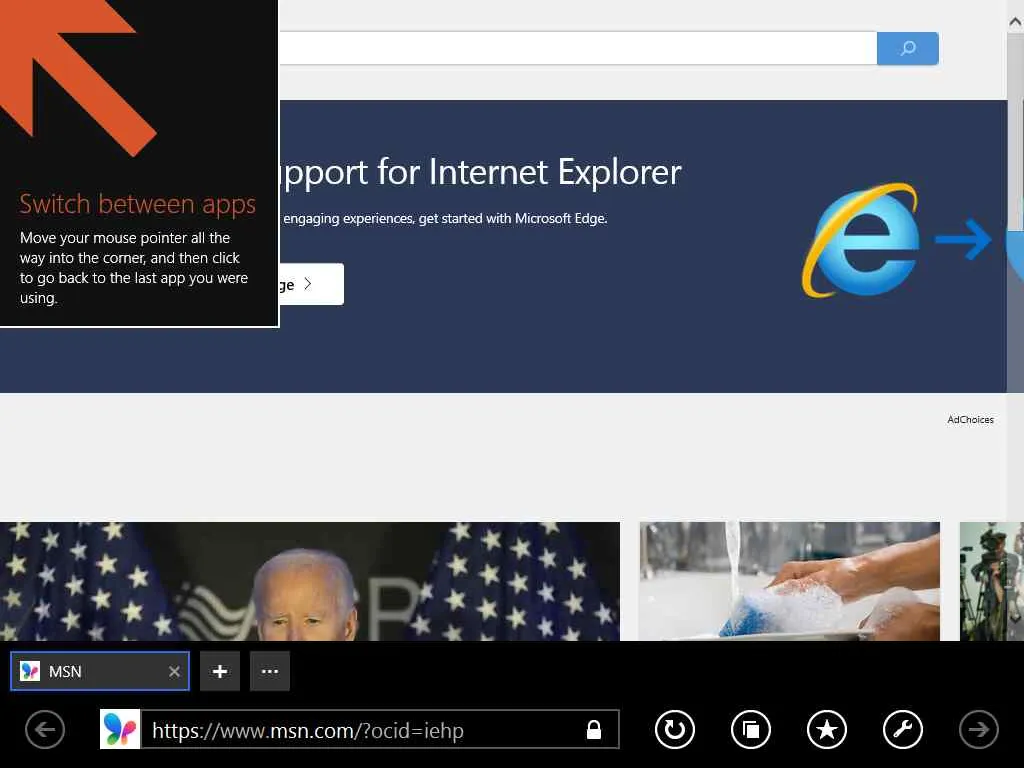
Task: Click the MSN site icon beside address bar
Action: [x=120, y=729]
